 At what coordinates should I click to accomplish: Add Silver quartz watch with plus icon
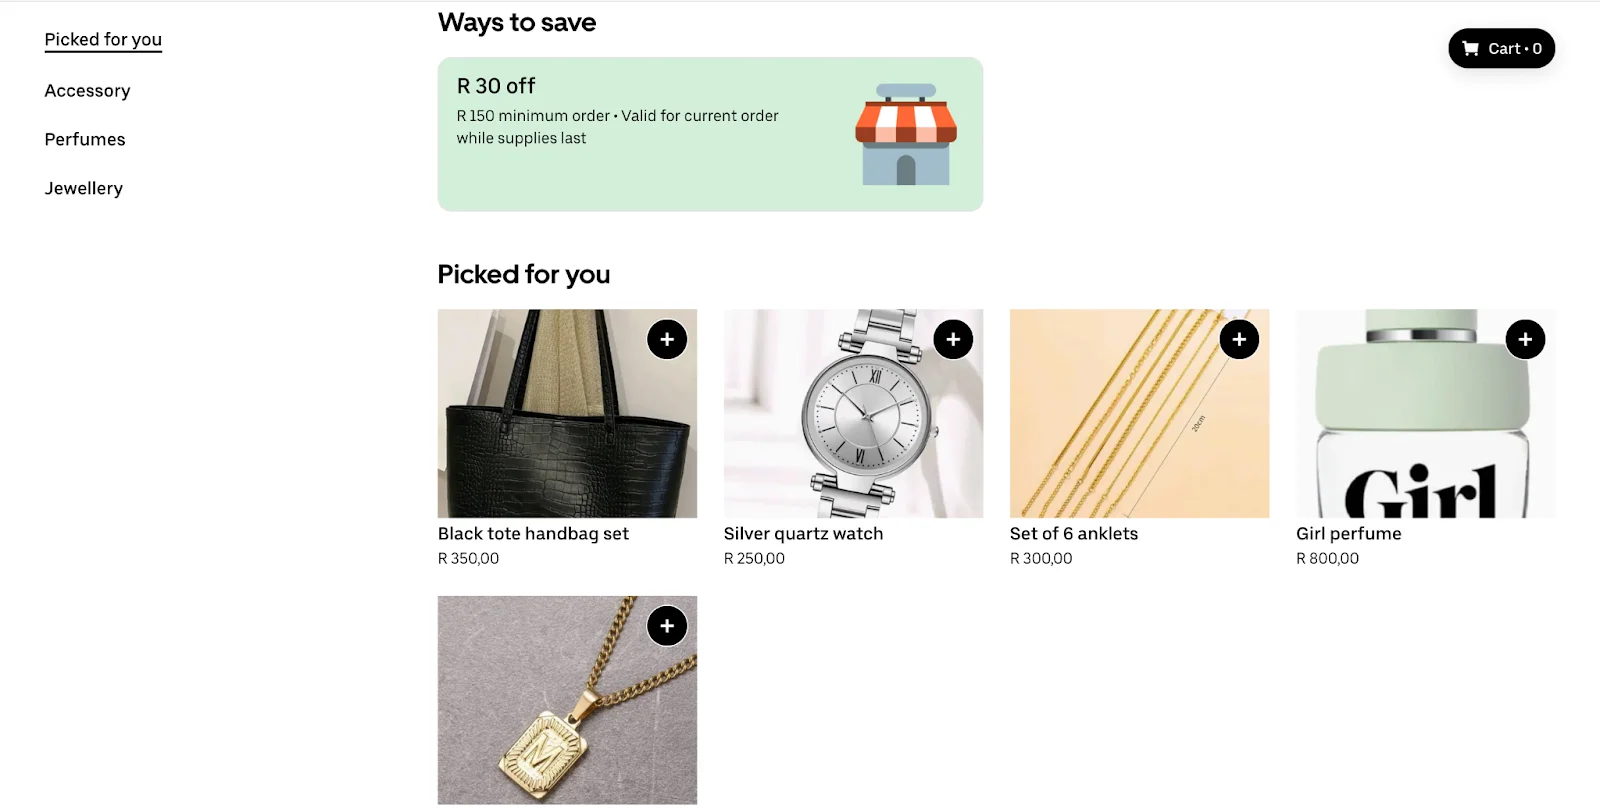coord(953,339)
